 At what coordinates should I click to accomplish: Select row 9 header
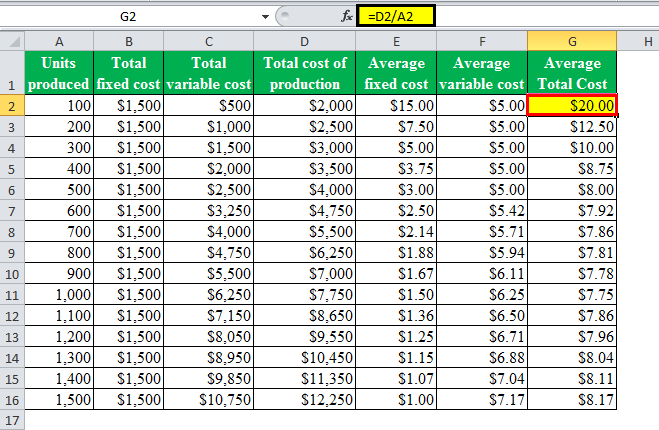click(12, 253)
